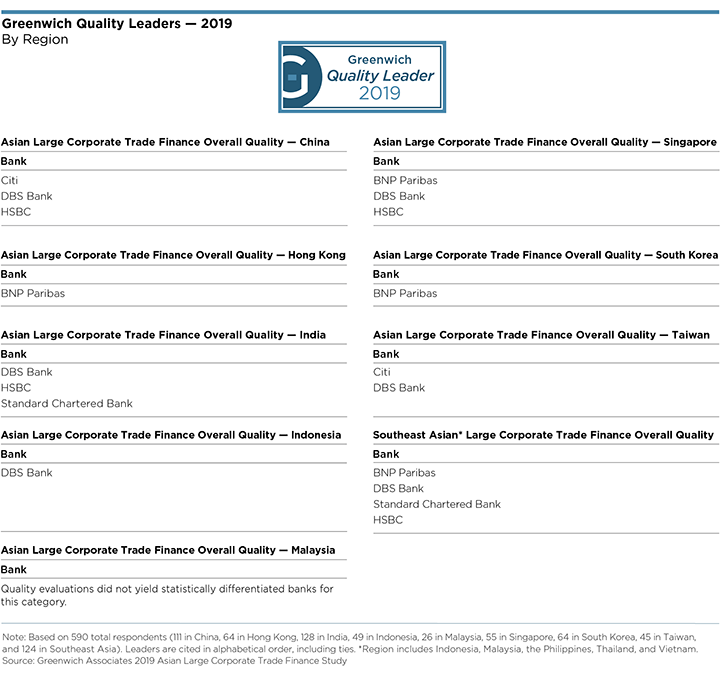The height and width of the screenshot is (676, 720).
Task: Click the 'Bank' column header in the China table
Action: [x=14, y=161]
